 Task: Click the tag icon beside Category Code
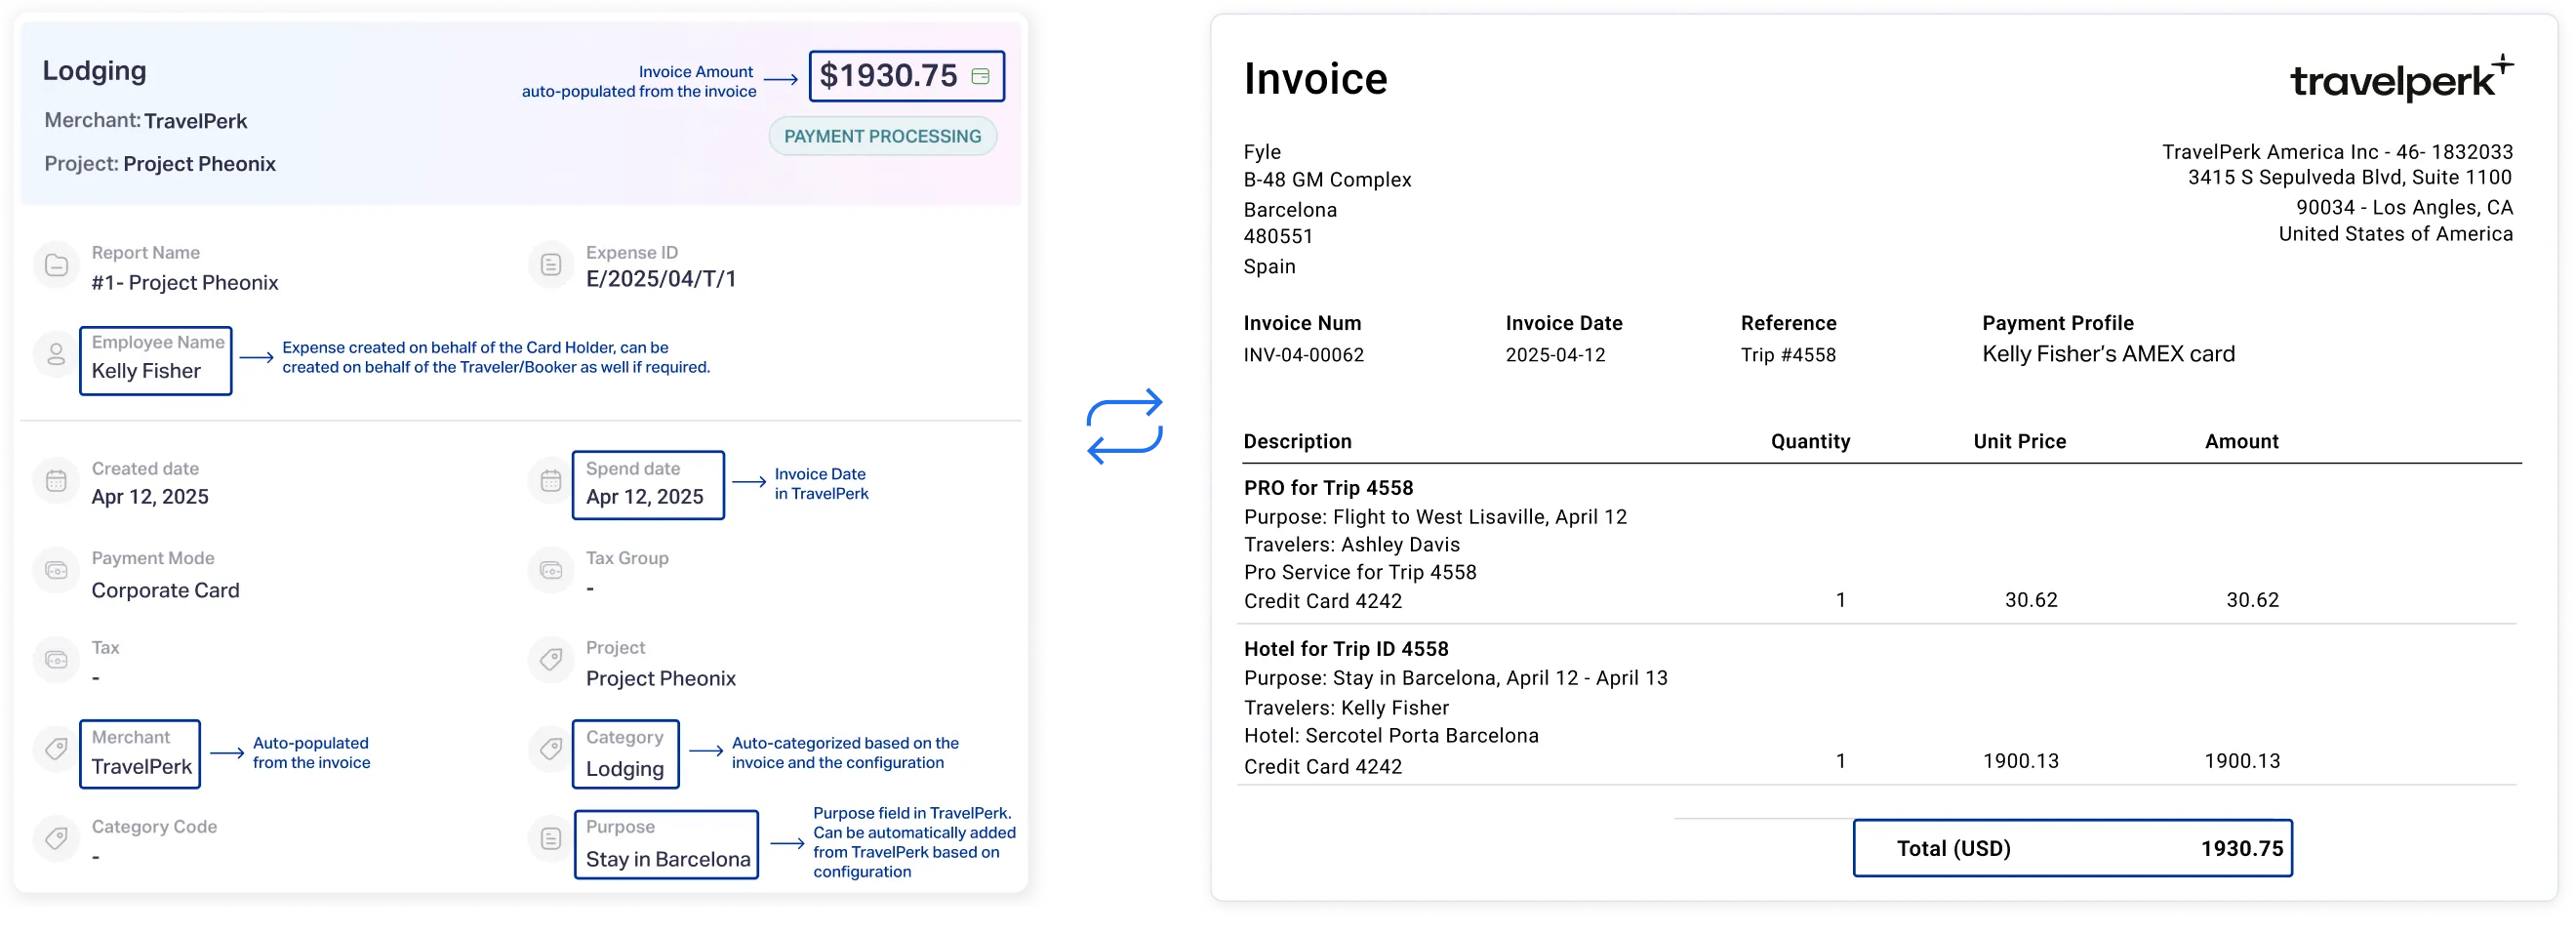click(x=57, y=839)
